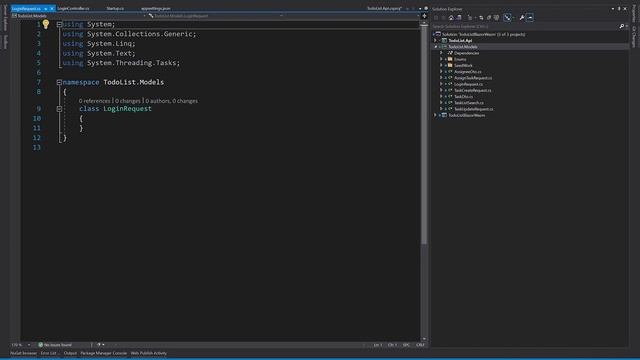640x360 pixels.
Task: Click the split editor icon above the vertical scrollbar
Action: click(424, 16)
